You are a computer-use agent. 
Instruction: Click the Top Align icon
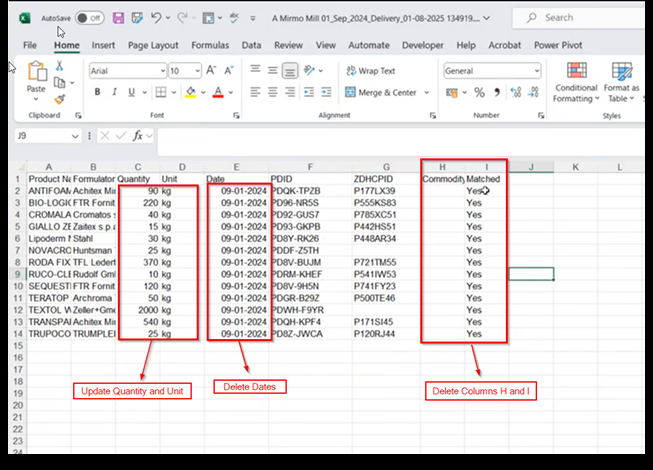[x=255, y=70]
